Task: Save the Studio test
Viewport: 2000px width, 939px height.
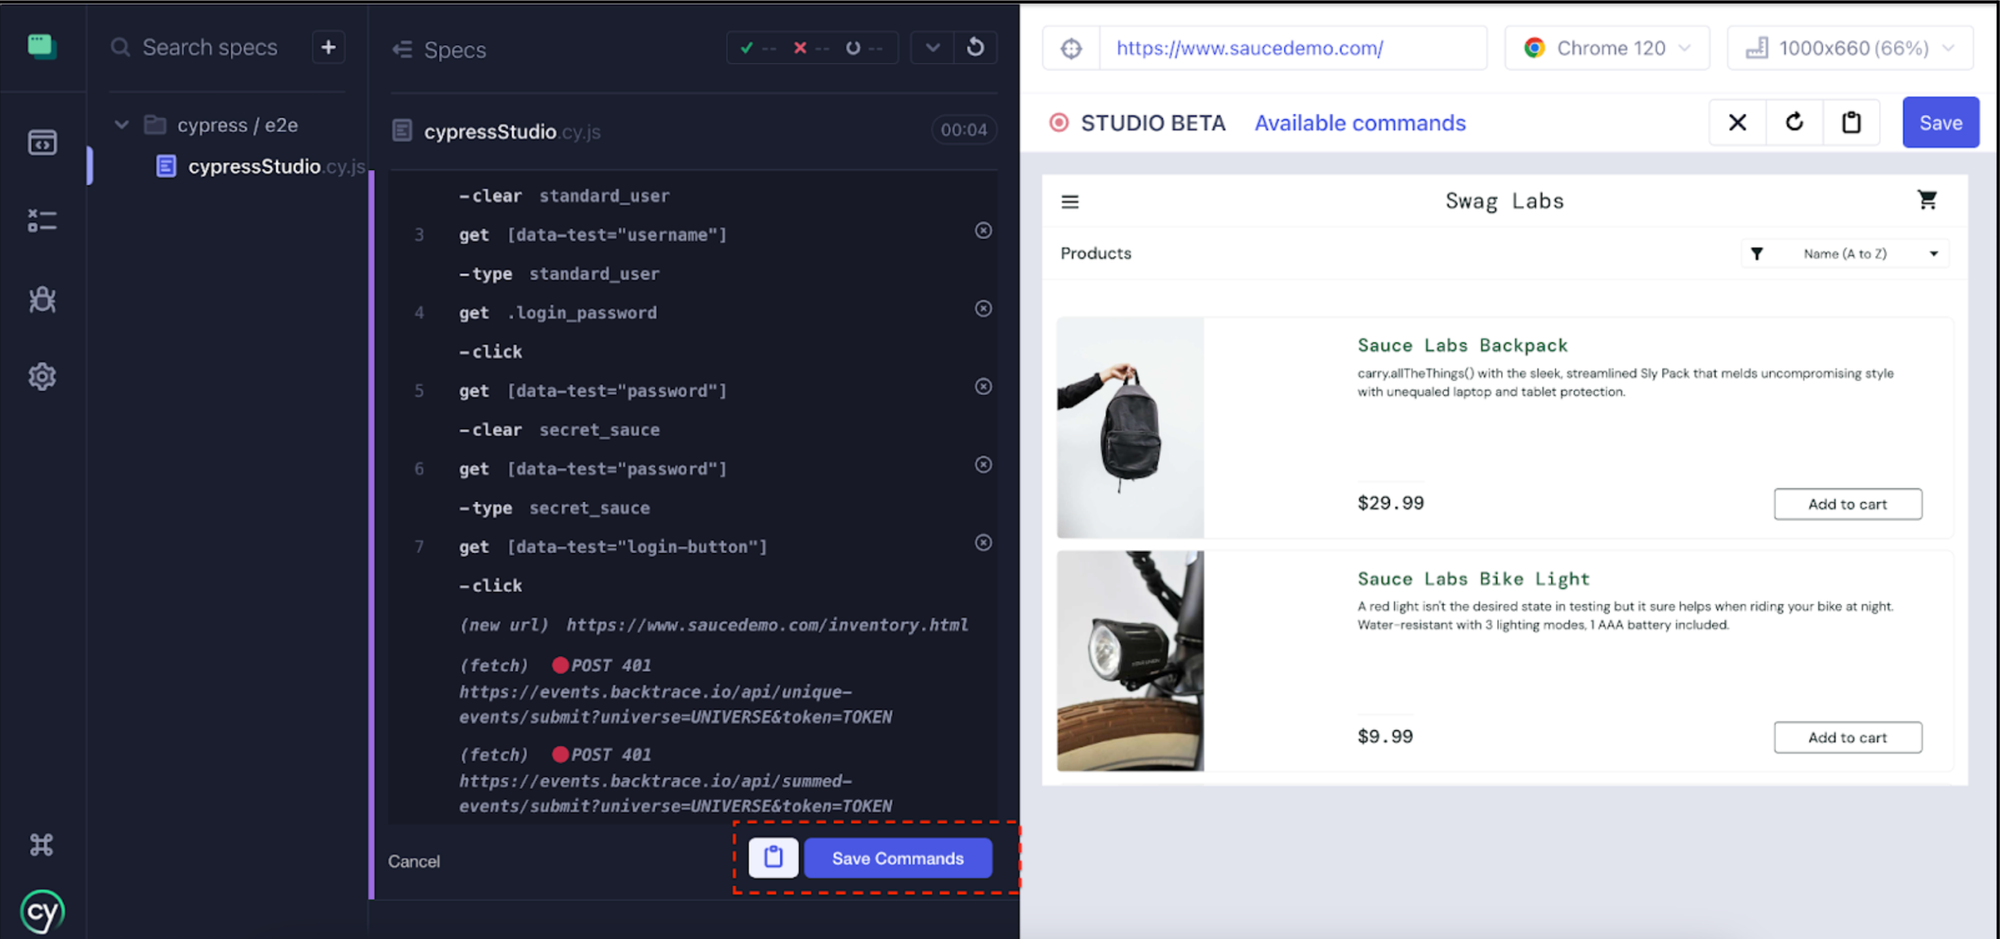Action: pos(1941,123)
